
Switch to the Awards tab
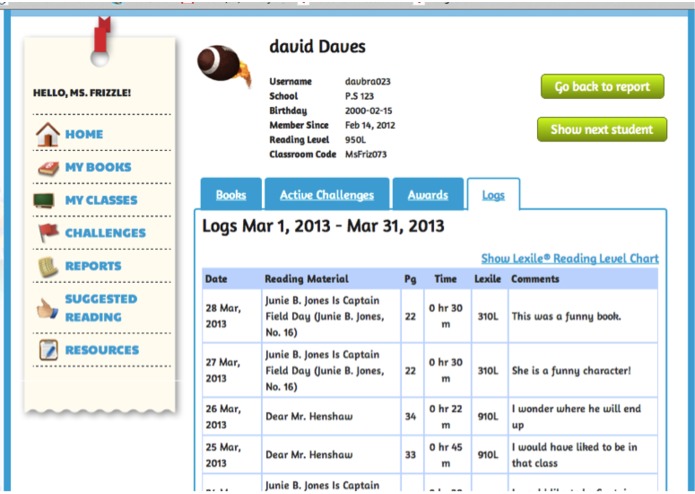click(x=428, y=194)
